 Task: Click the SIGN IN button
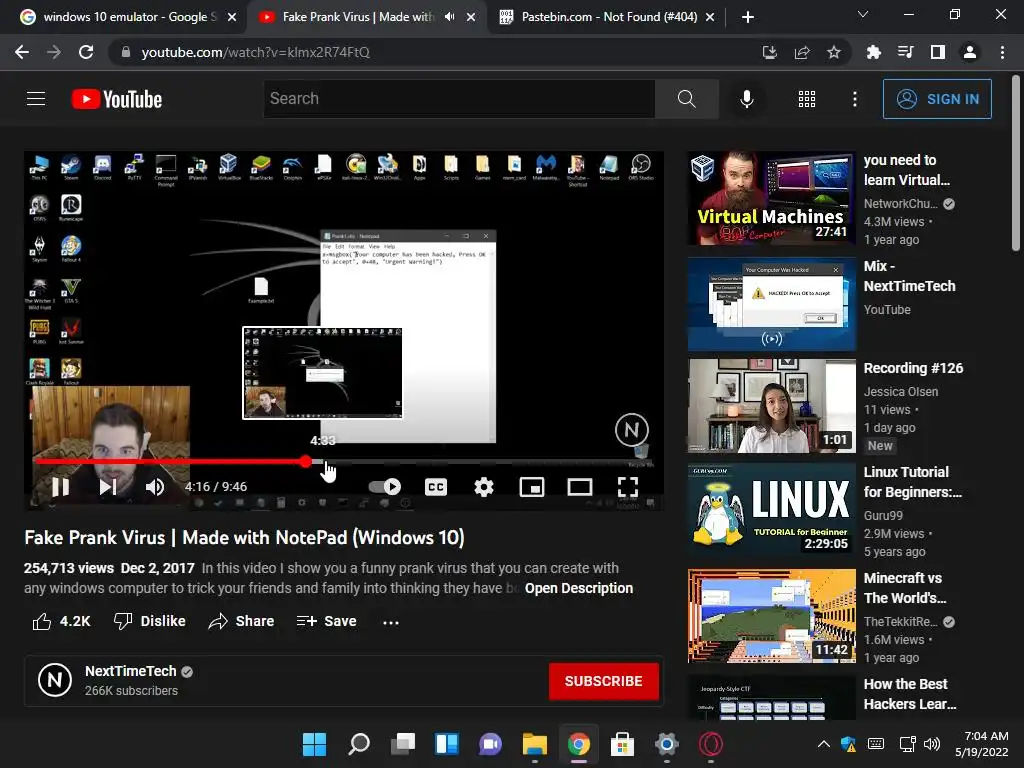pyautogui.click(x=937, y=99)
